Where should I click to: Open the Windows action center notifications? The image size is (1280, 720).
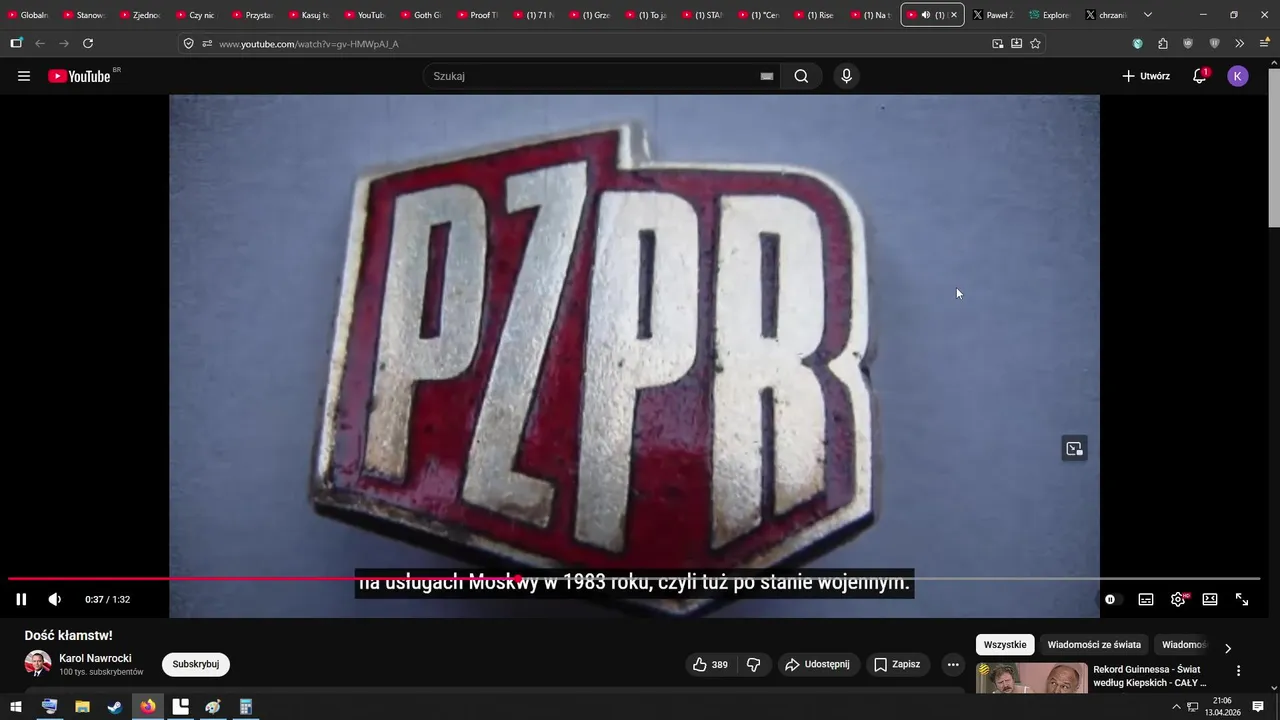coord(1258,707)
